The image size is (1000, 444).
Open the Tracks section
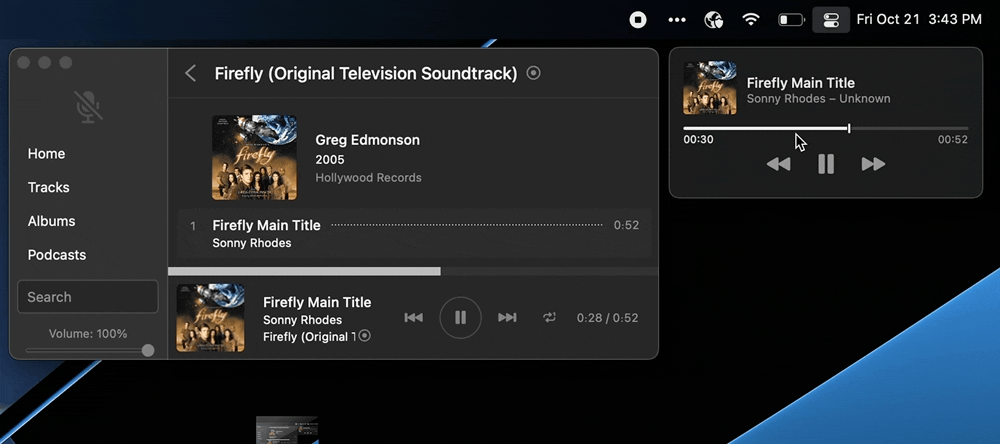[48, 188]
